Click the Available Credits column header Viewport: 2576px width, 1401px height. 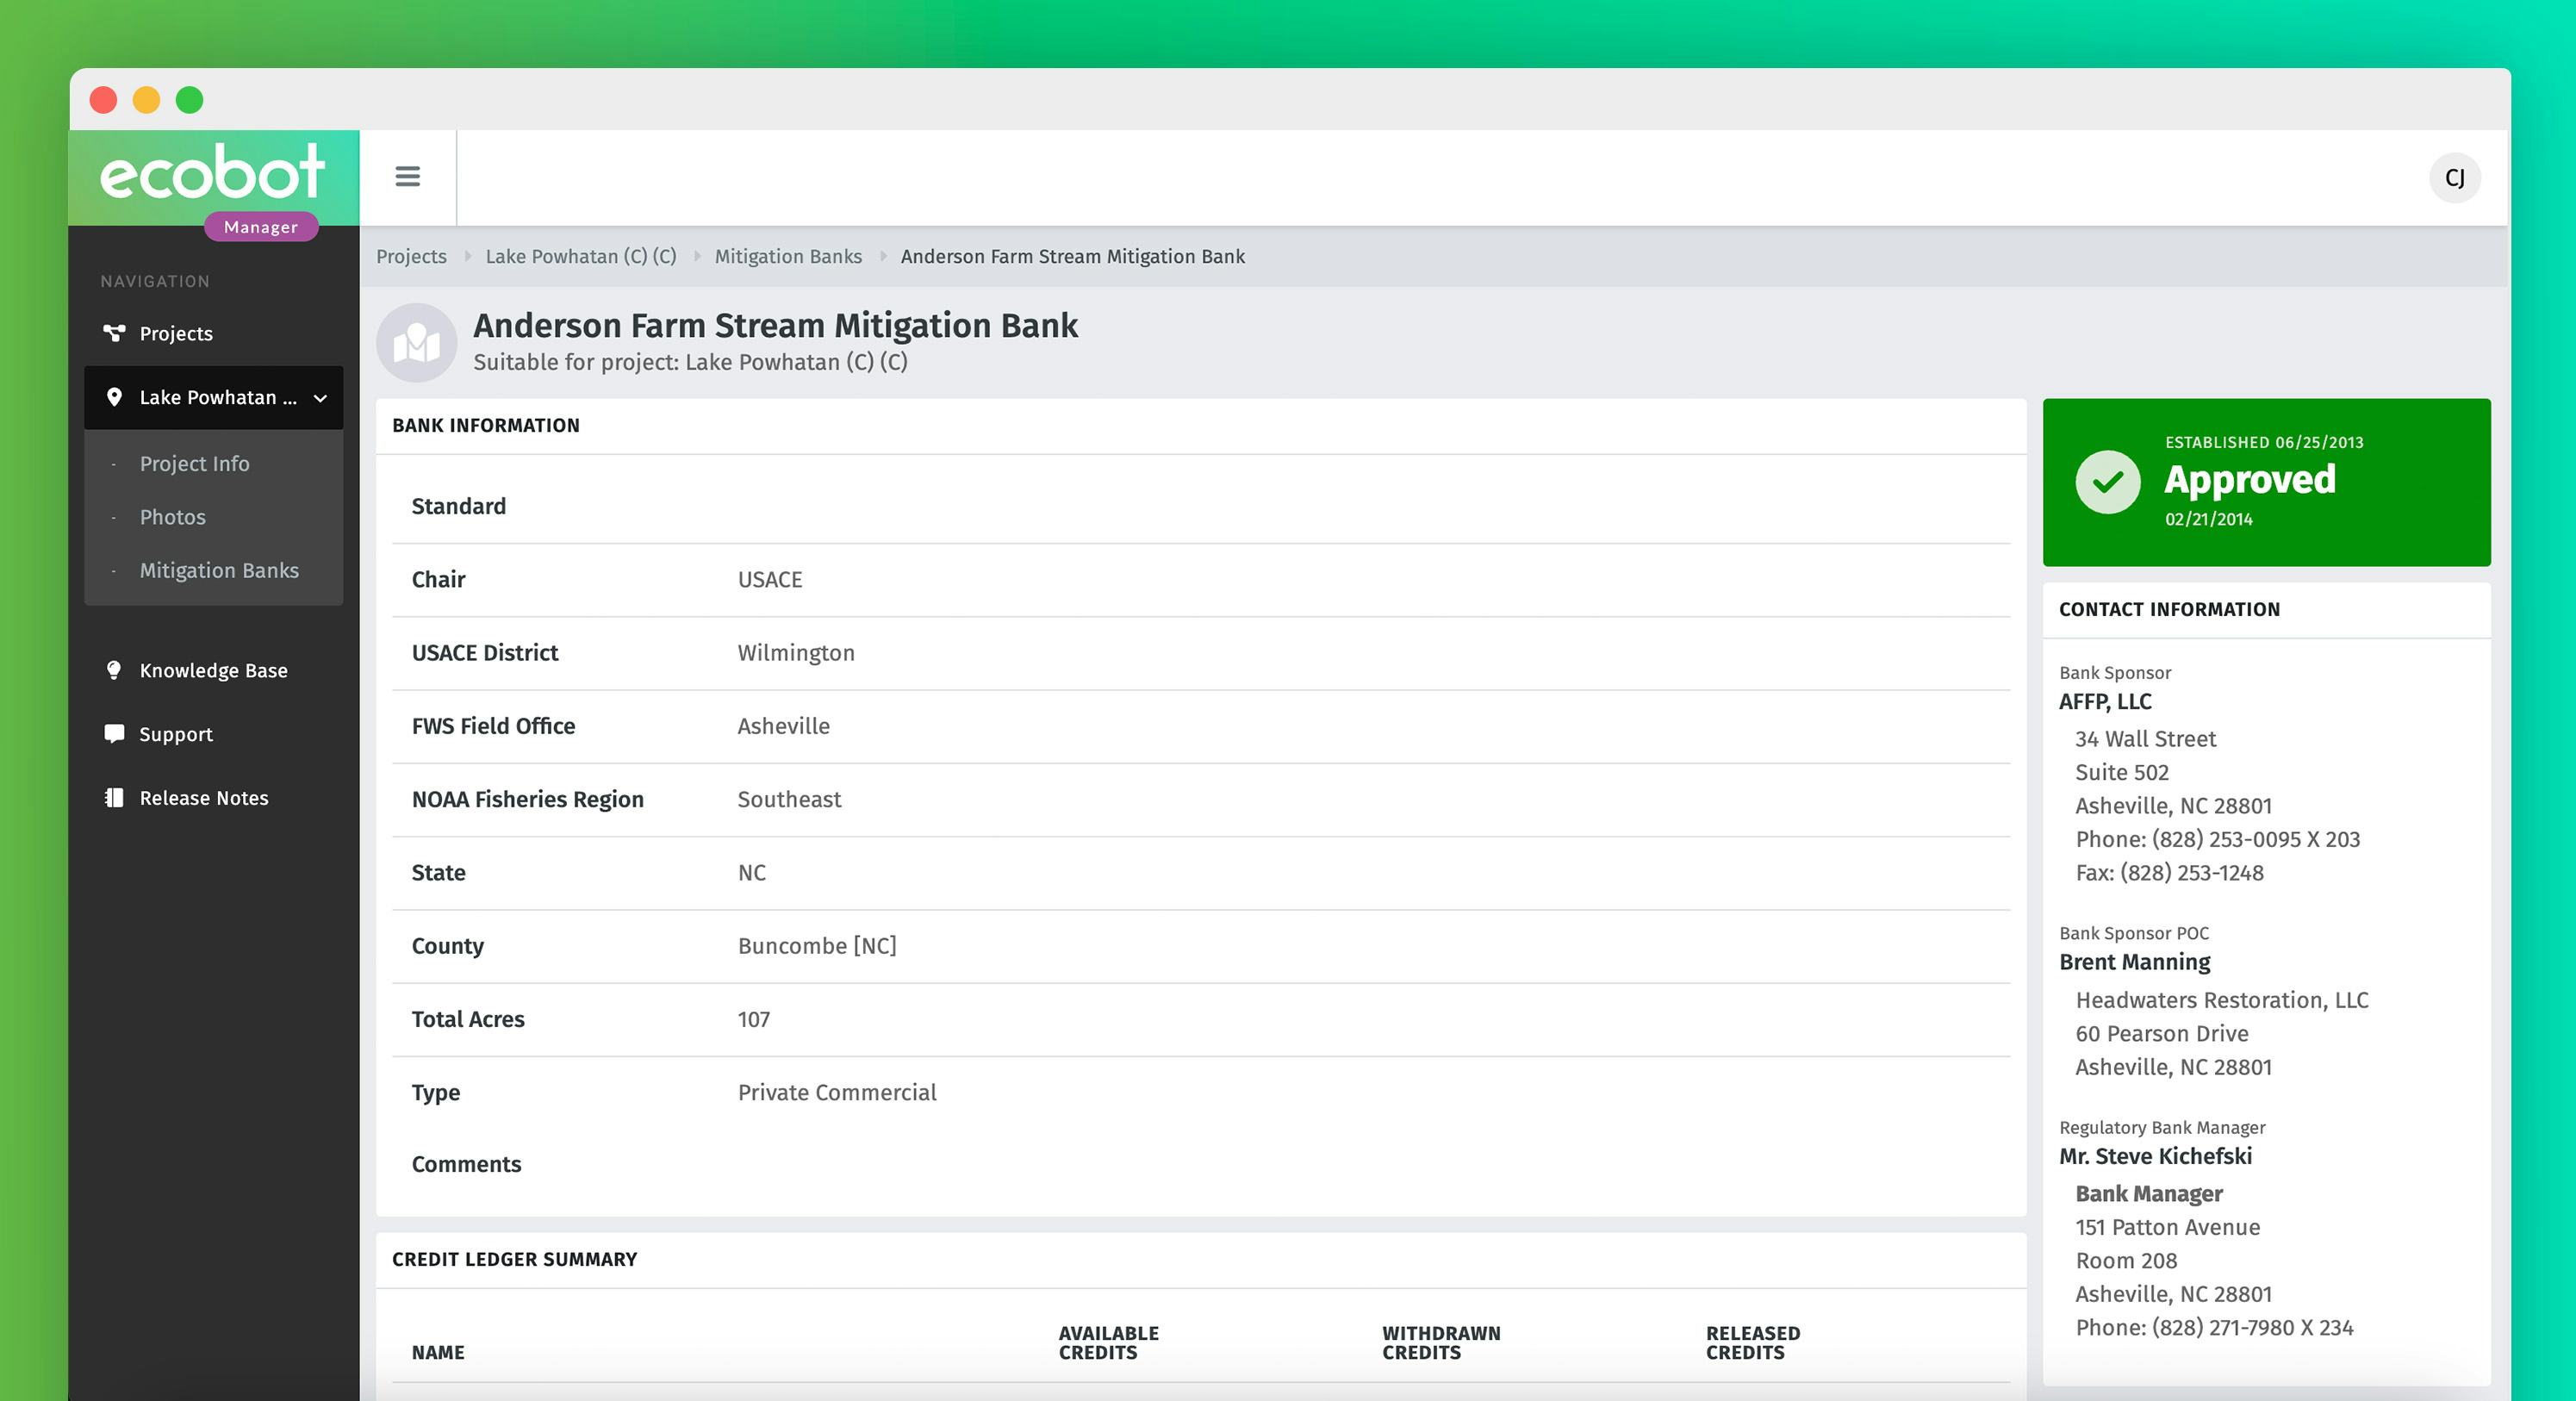pyautogui.click(x=1108, y=1342)
